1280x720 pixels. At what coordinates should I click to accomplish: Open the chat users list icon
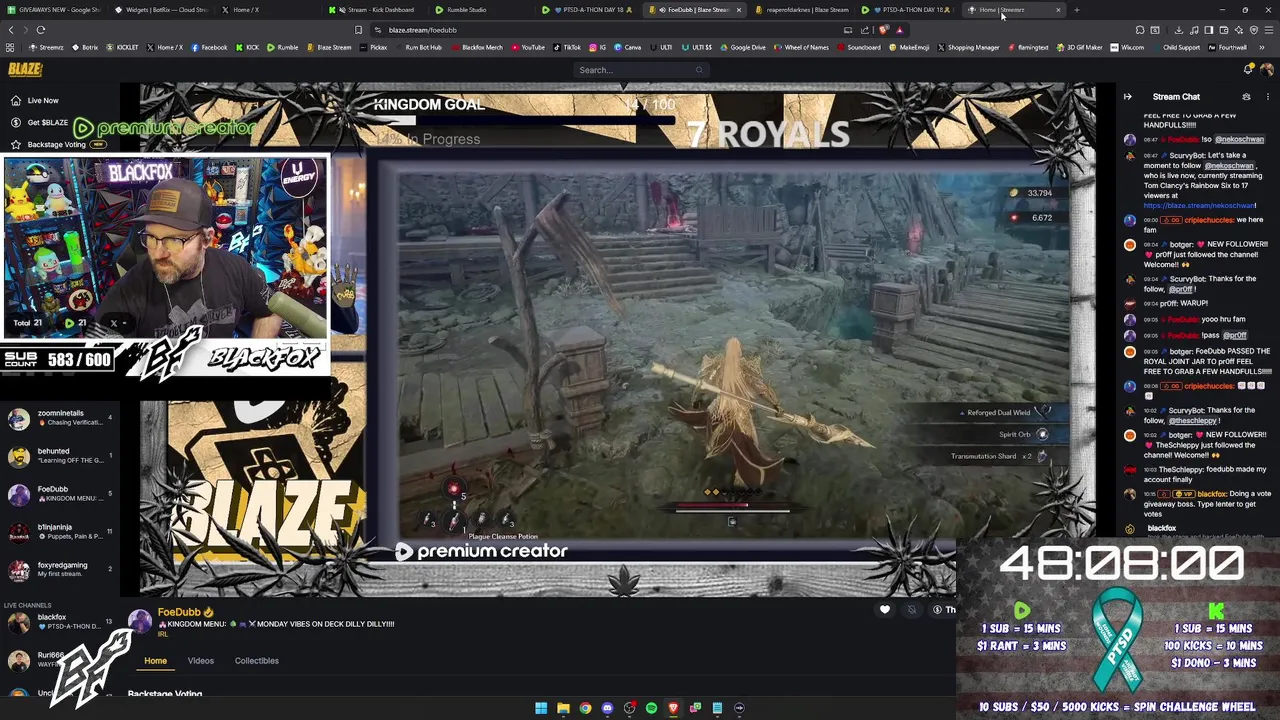(x=1246, y=97)
